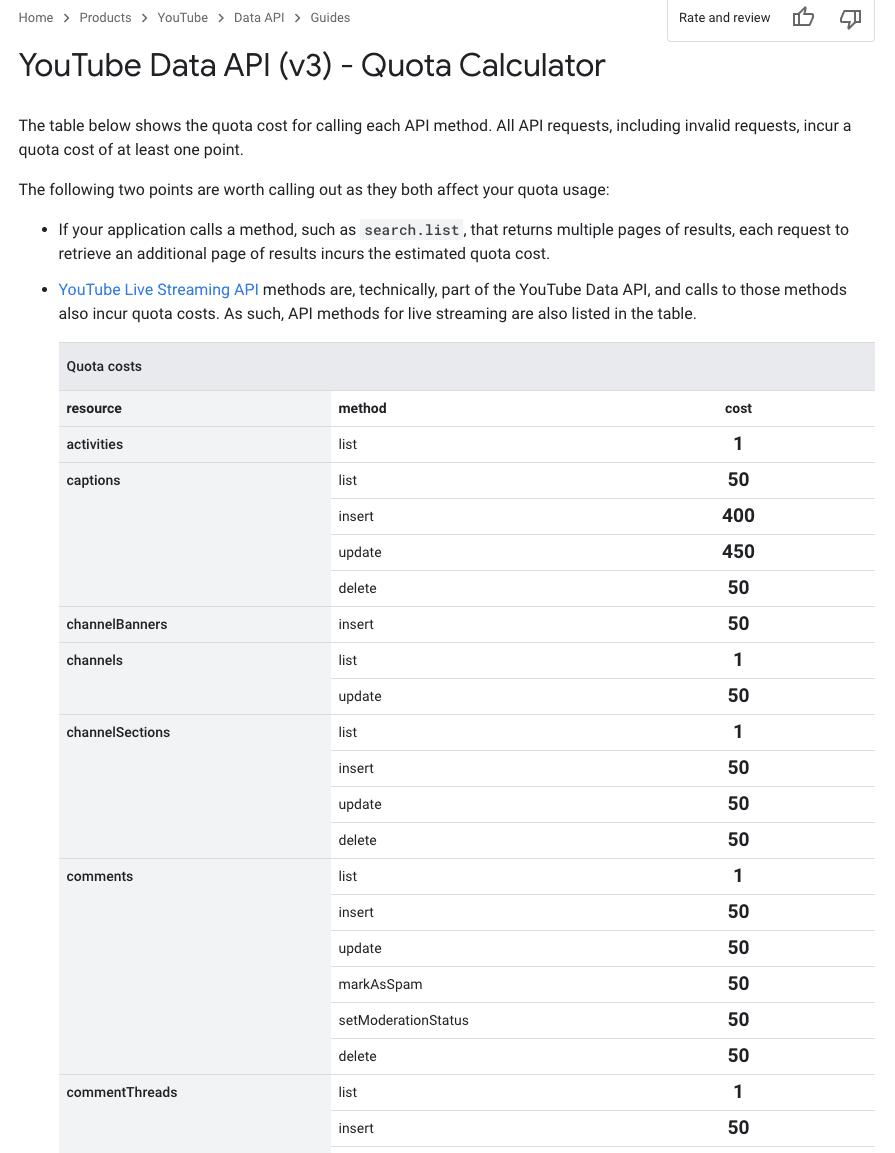The image size is (895, 1153).
Task: Select the markAsSpam method cell
Action: tap(380, 984)
